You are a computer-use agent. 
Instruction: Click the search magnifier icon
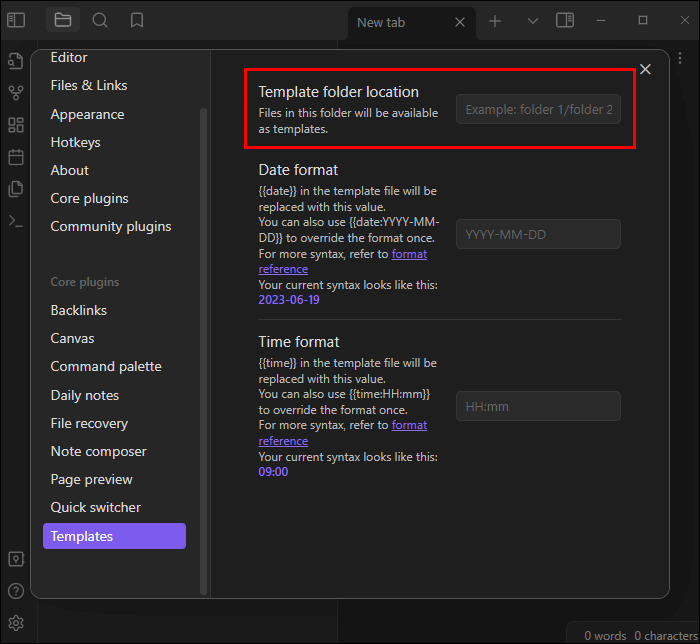pyautogui.click(x=100, y=20)
